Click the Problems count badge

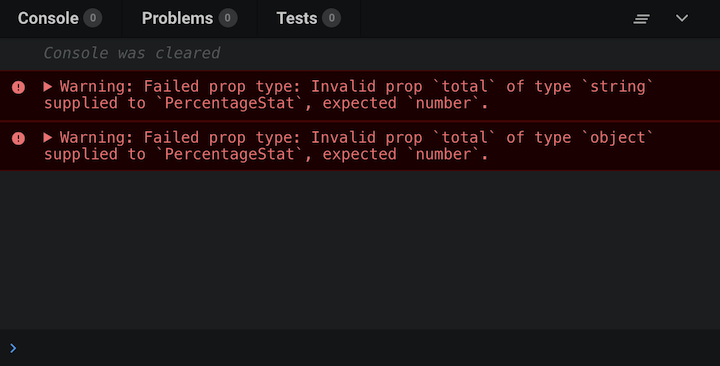coord(228,18)
